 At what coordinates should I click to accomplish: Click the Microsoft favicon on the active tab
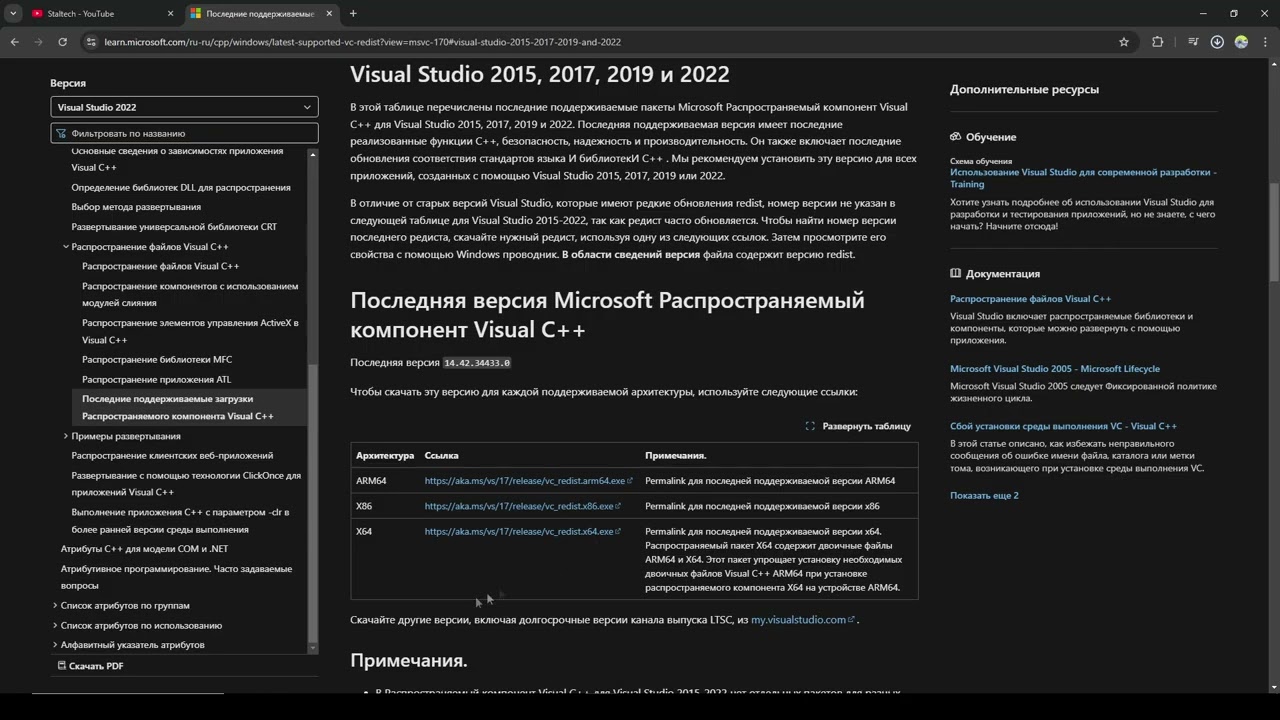(x=196, y=14)
